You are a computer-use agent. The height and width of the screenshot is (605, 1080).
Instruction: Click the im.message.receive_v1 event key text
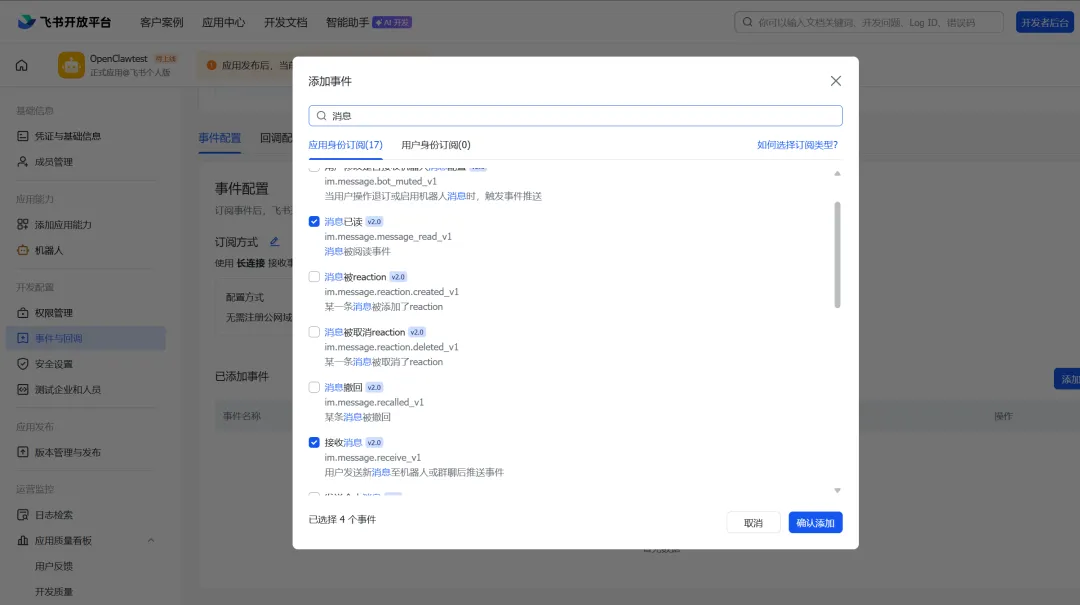pyautogui.click(x=373, y=458)
